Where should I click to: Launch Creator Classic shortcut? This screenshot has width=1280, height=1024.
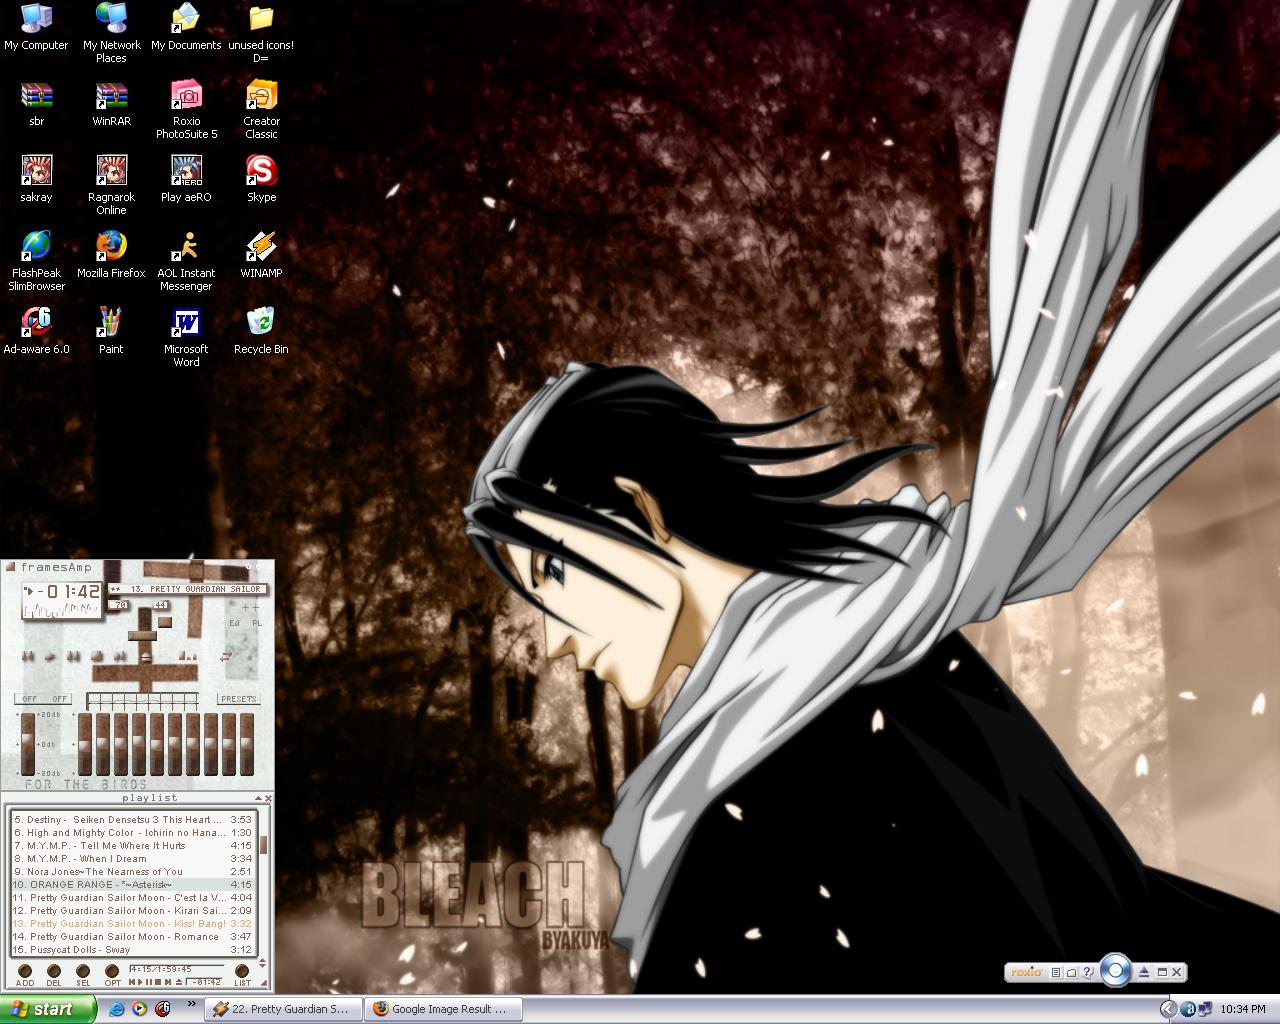261,110
